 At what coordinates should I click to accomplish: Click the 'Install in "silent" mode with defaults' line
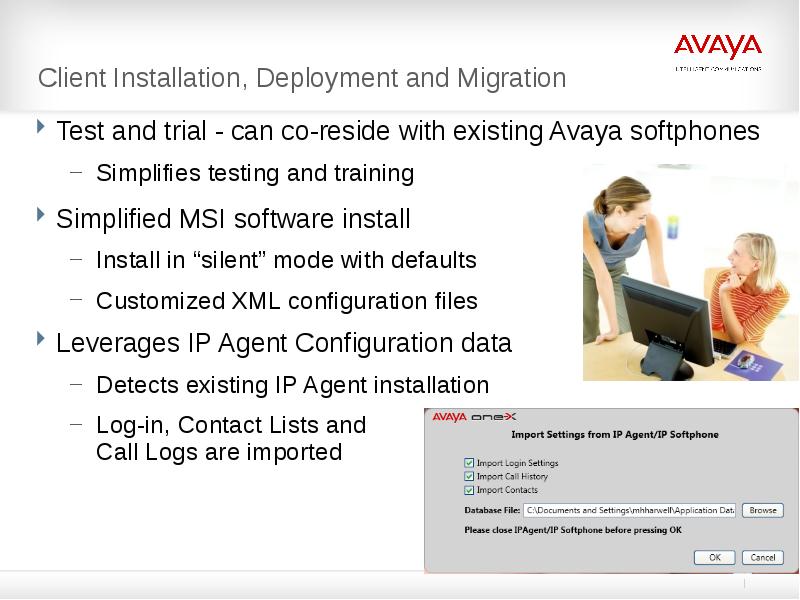pyautogui.click(x=286, y=260)
